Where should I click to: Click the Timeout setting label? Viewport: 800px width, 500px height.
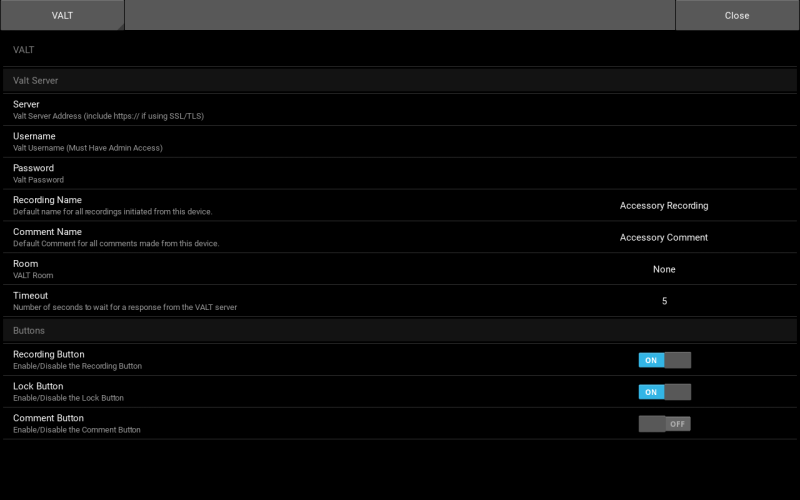(x=31, y=295)
